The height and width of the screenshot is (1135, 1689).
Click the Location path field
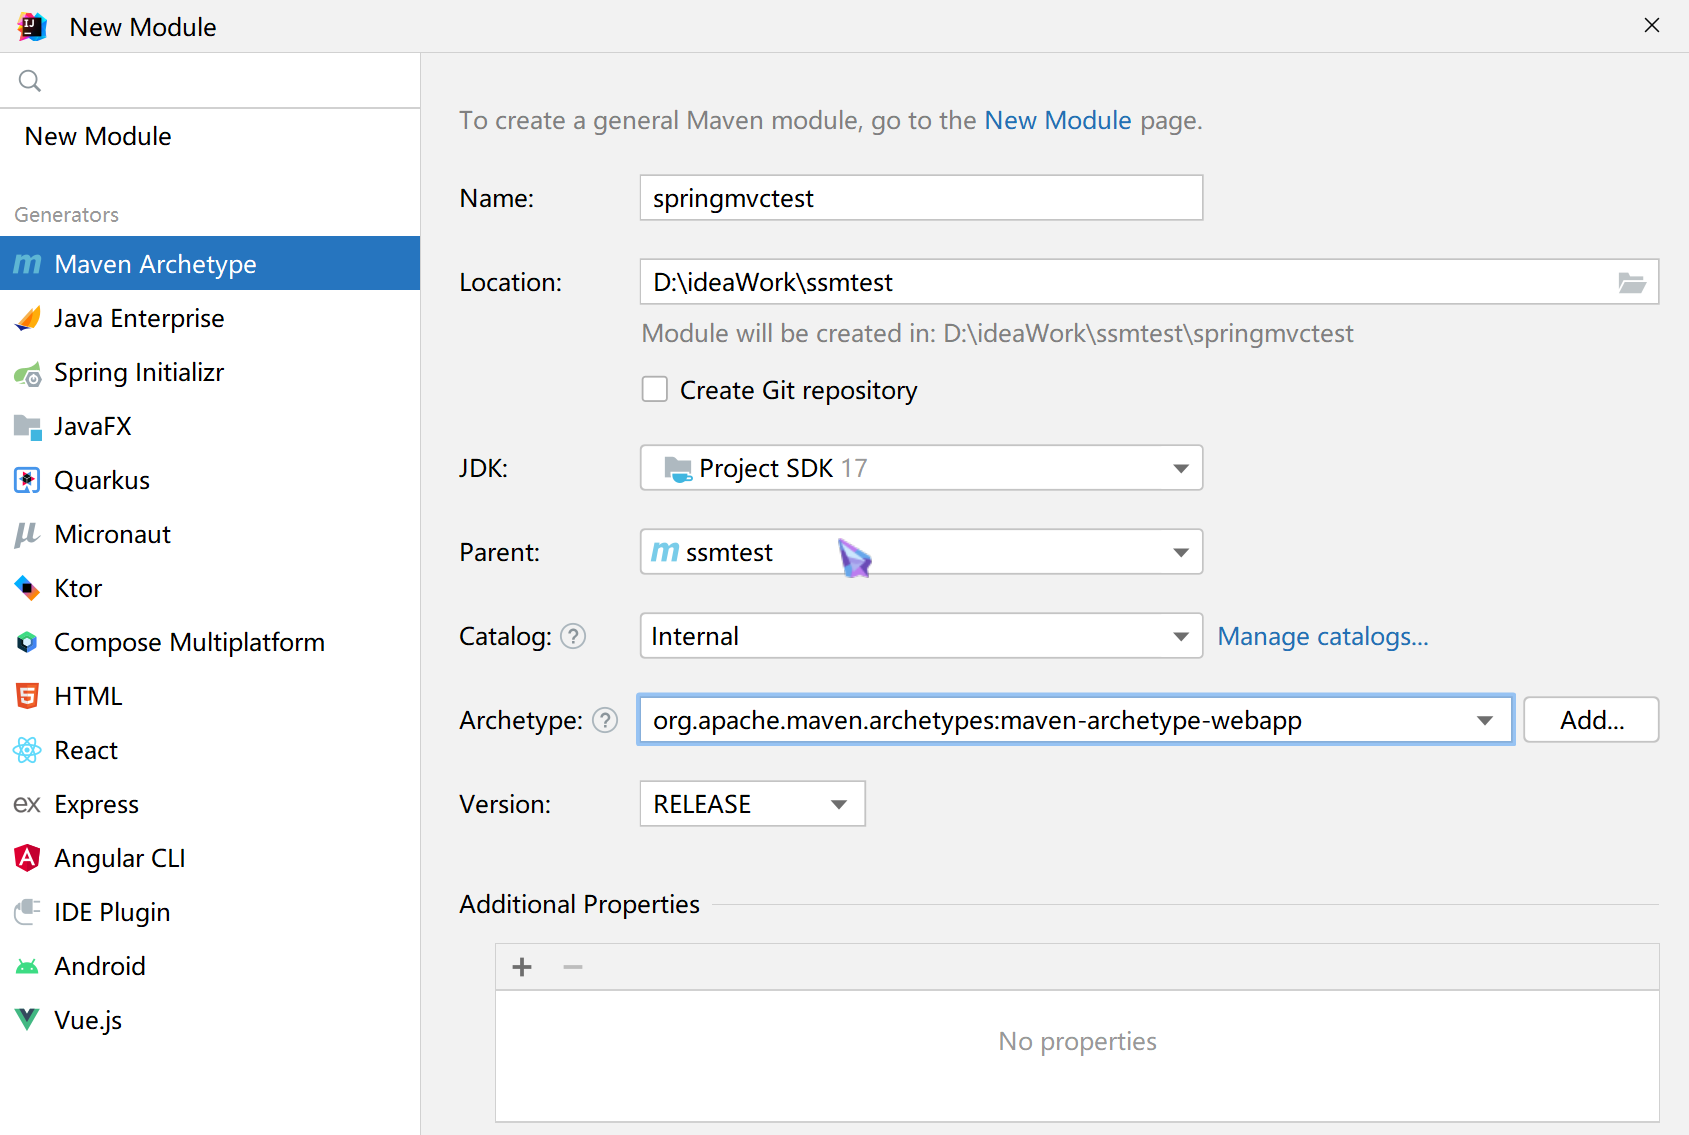(1149, 282)
